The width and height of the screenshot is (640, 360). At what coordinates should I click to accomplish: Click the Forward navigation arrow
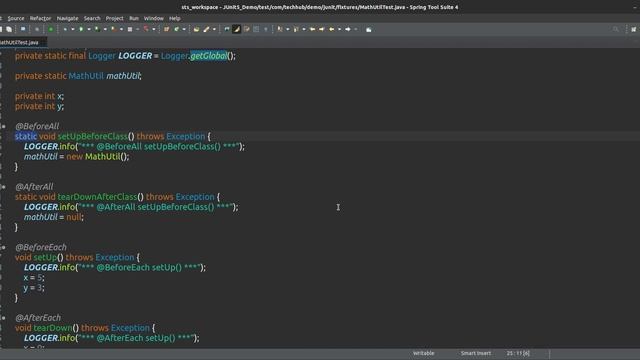pos(348,29)
